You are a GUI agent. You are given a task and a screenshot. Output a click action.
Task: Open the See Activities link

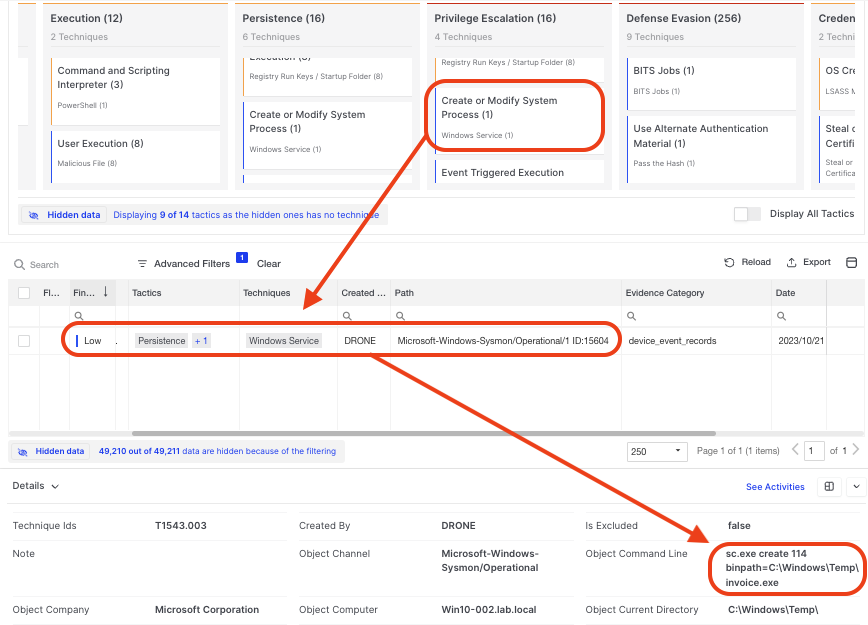click(x=775, y=487)
